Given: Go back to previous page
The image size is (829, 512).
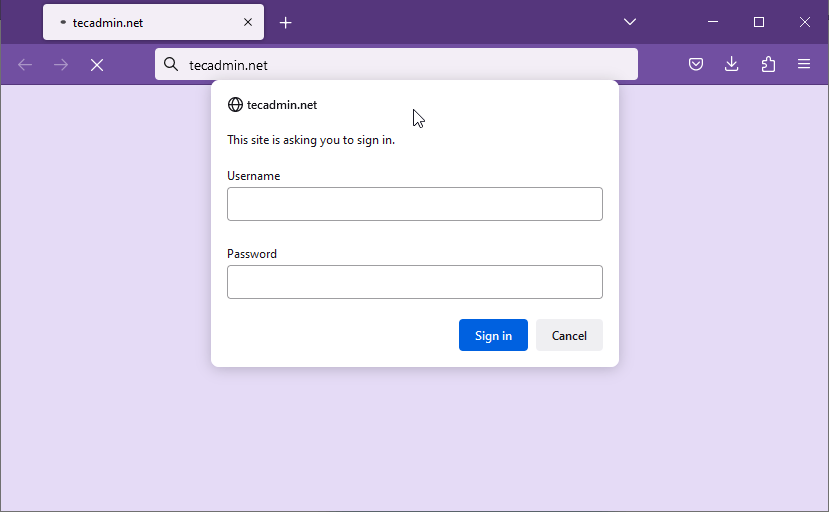Looking at the screenshot, I should click(x=25, y=65).
